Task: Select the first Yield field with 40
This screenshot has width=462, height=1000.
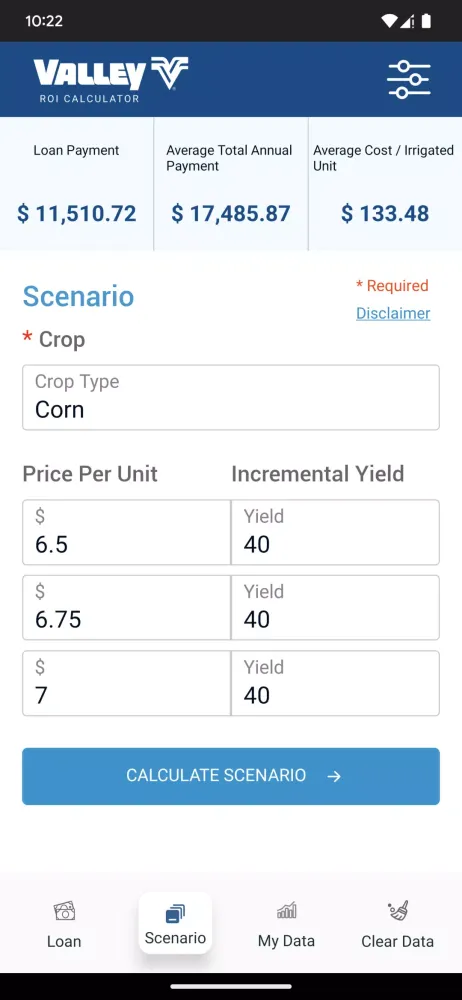Action: (335, 533)
